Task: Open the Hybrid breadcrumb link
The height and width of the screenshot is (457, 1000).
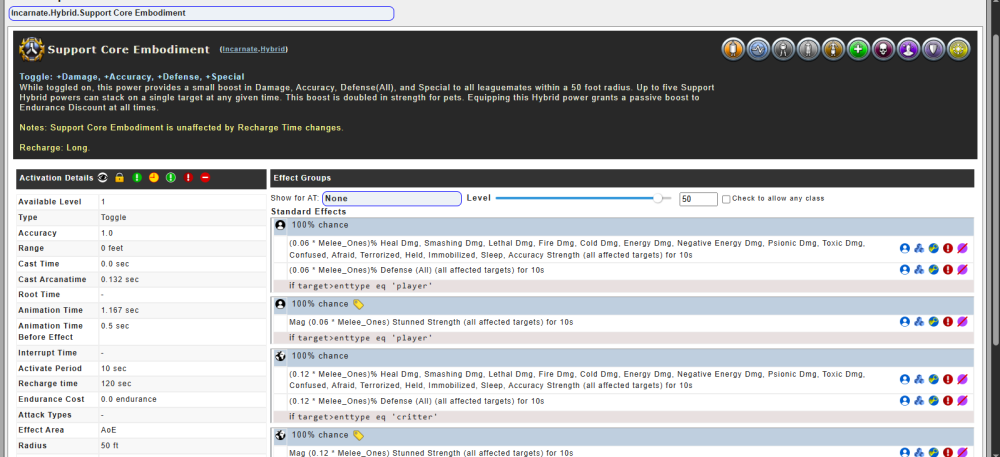Action: 275,49
